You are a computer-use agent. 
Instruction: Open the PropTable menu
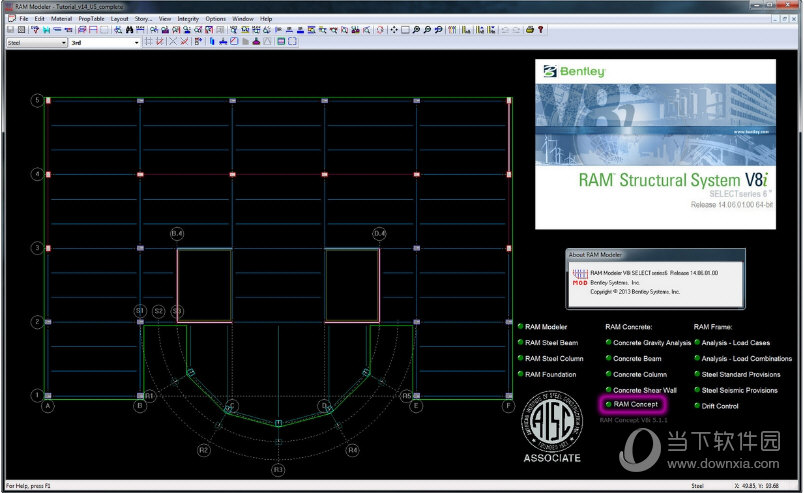(x=91, y=18)
